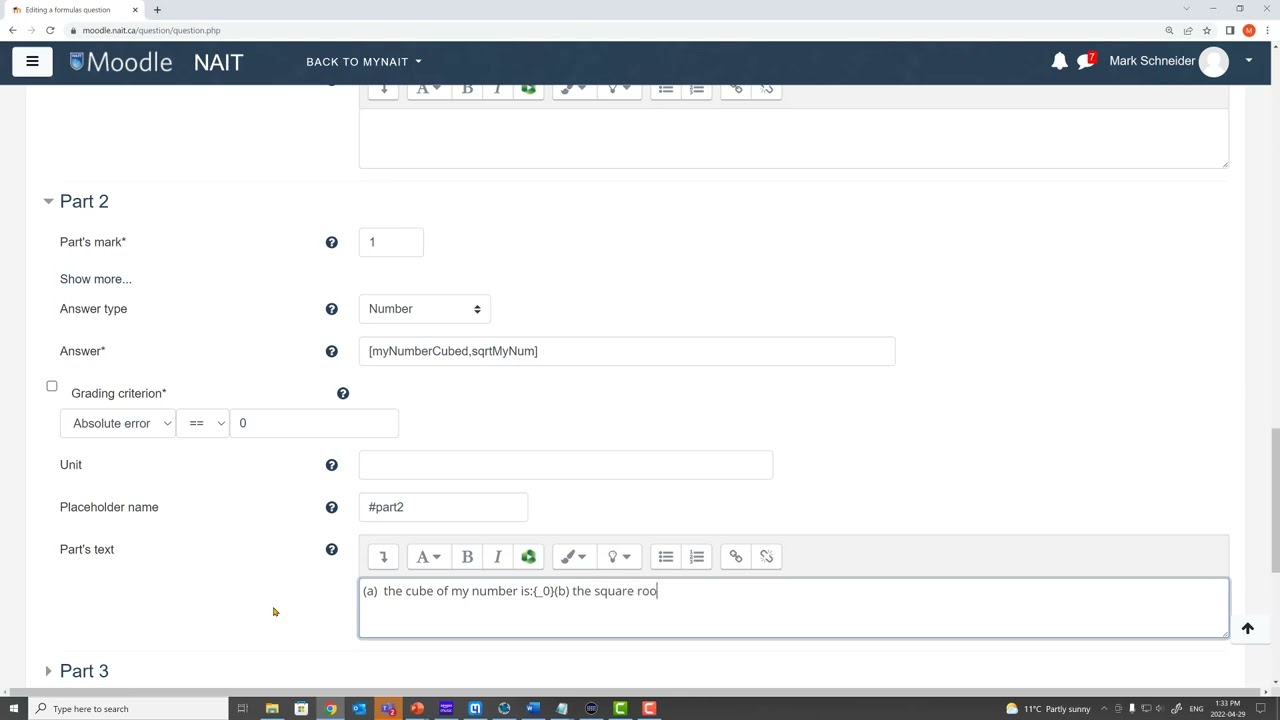
Task: Remove link in Part 2 editor
Action: click(x=767, y=557)
